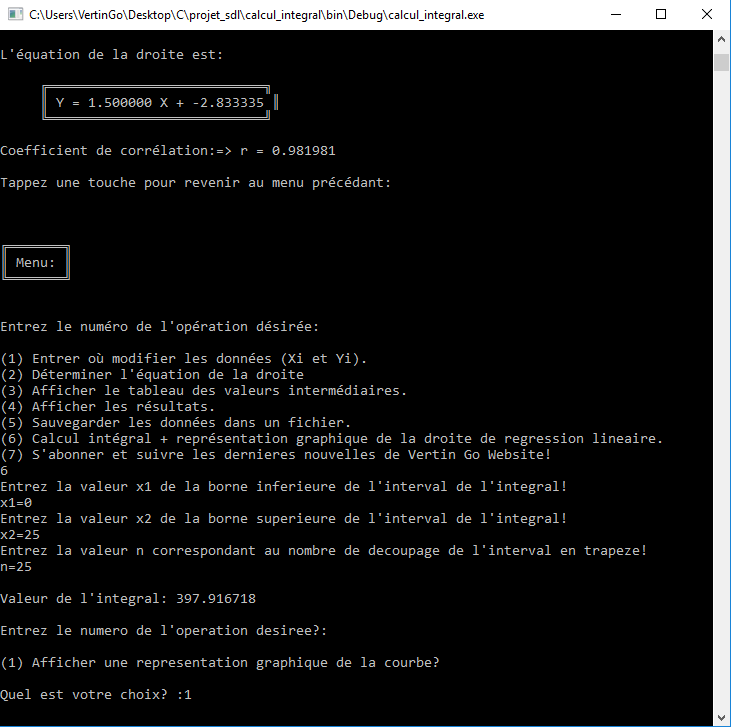Screen dimensions: 731x727
Task: Click option (7) S'abonner Vertin Go Website
Action: (276, 454)
